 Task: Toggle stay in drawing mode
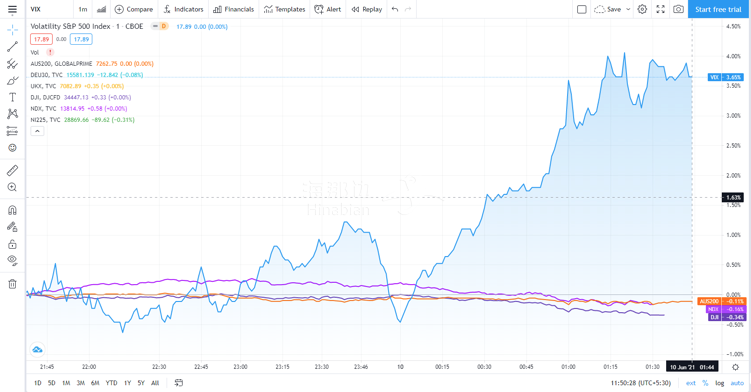12,227
